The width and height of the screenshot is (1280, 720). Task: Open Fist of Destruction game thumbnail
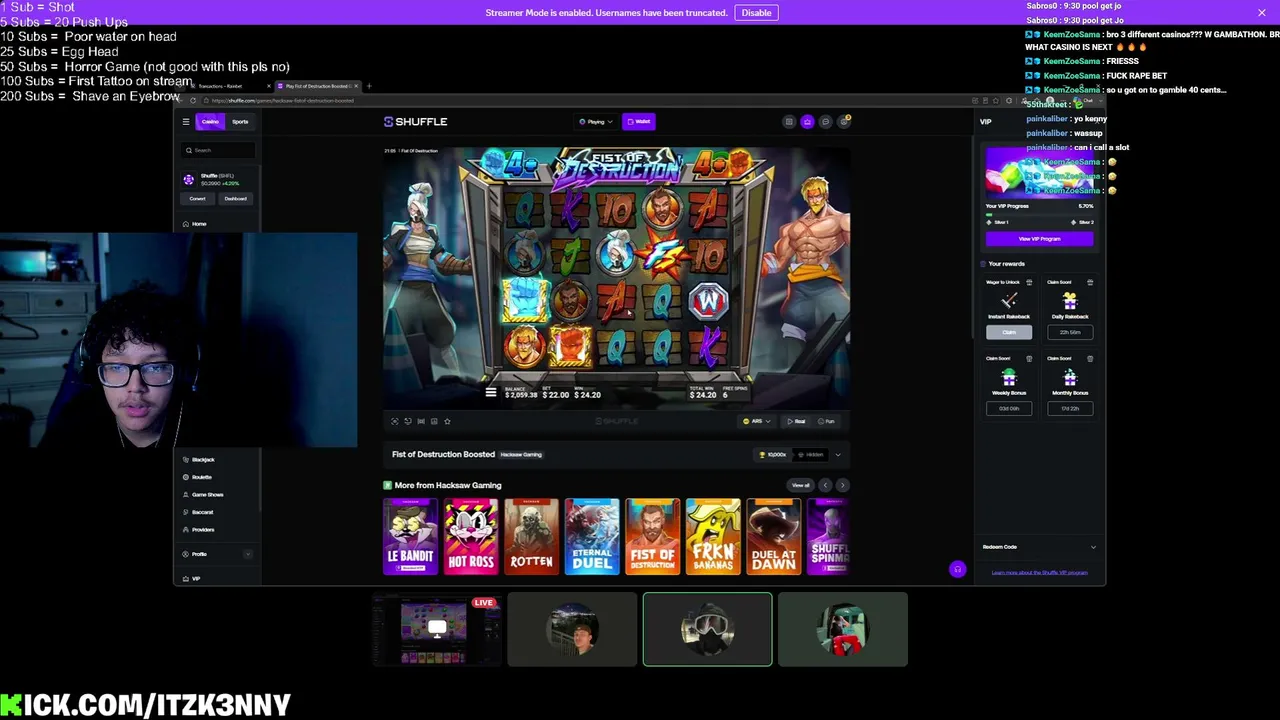[652, 536]
